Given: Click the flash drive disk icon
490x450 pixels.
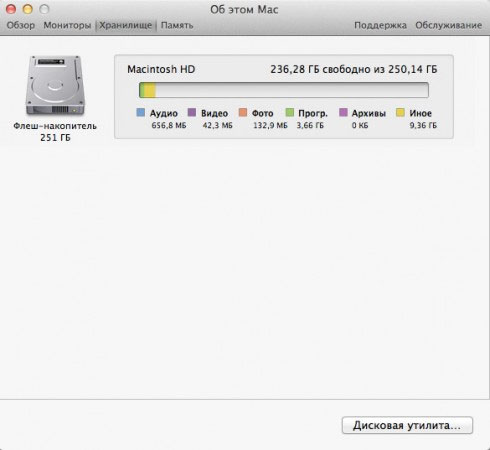Looking at the screenshot, I should pos(55,86).
